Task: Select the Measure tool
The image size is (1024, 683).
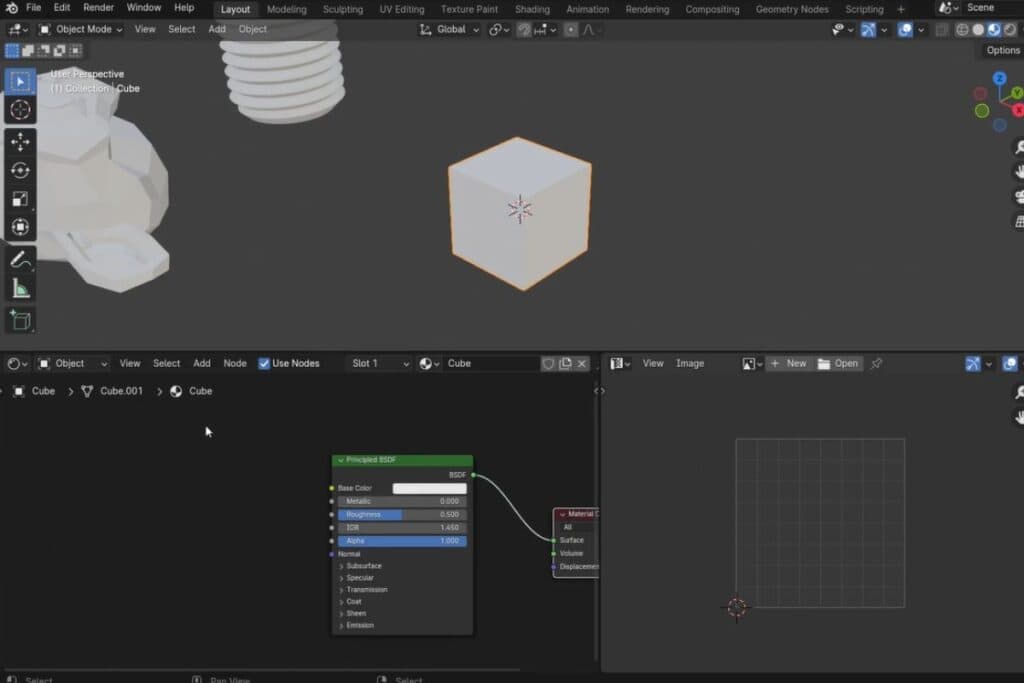Action: coord(20,289)
